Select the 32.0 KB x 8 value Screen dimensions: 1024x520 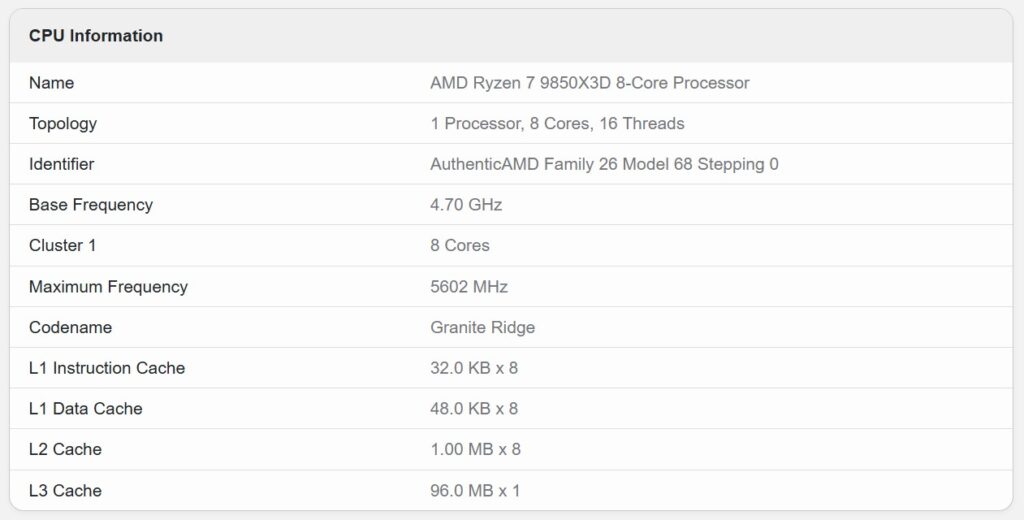(x=474, y=368)
